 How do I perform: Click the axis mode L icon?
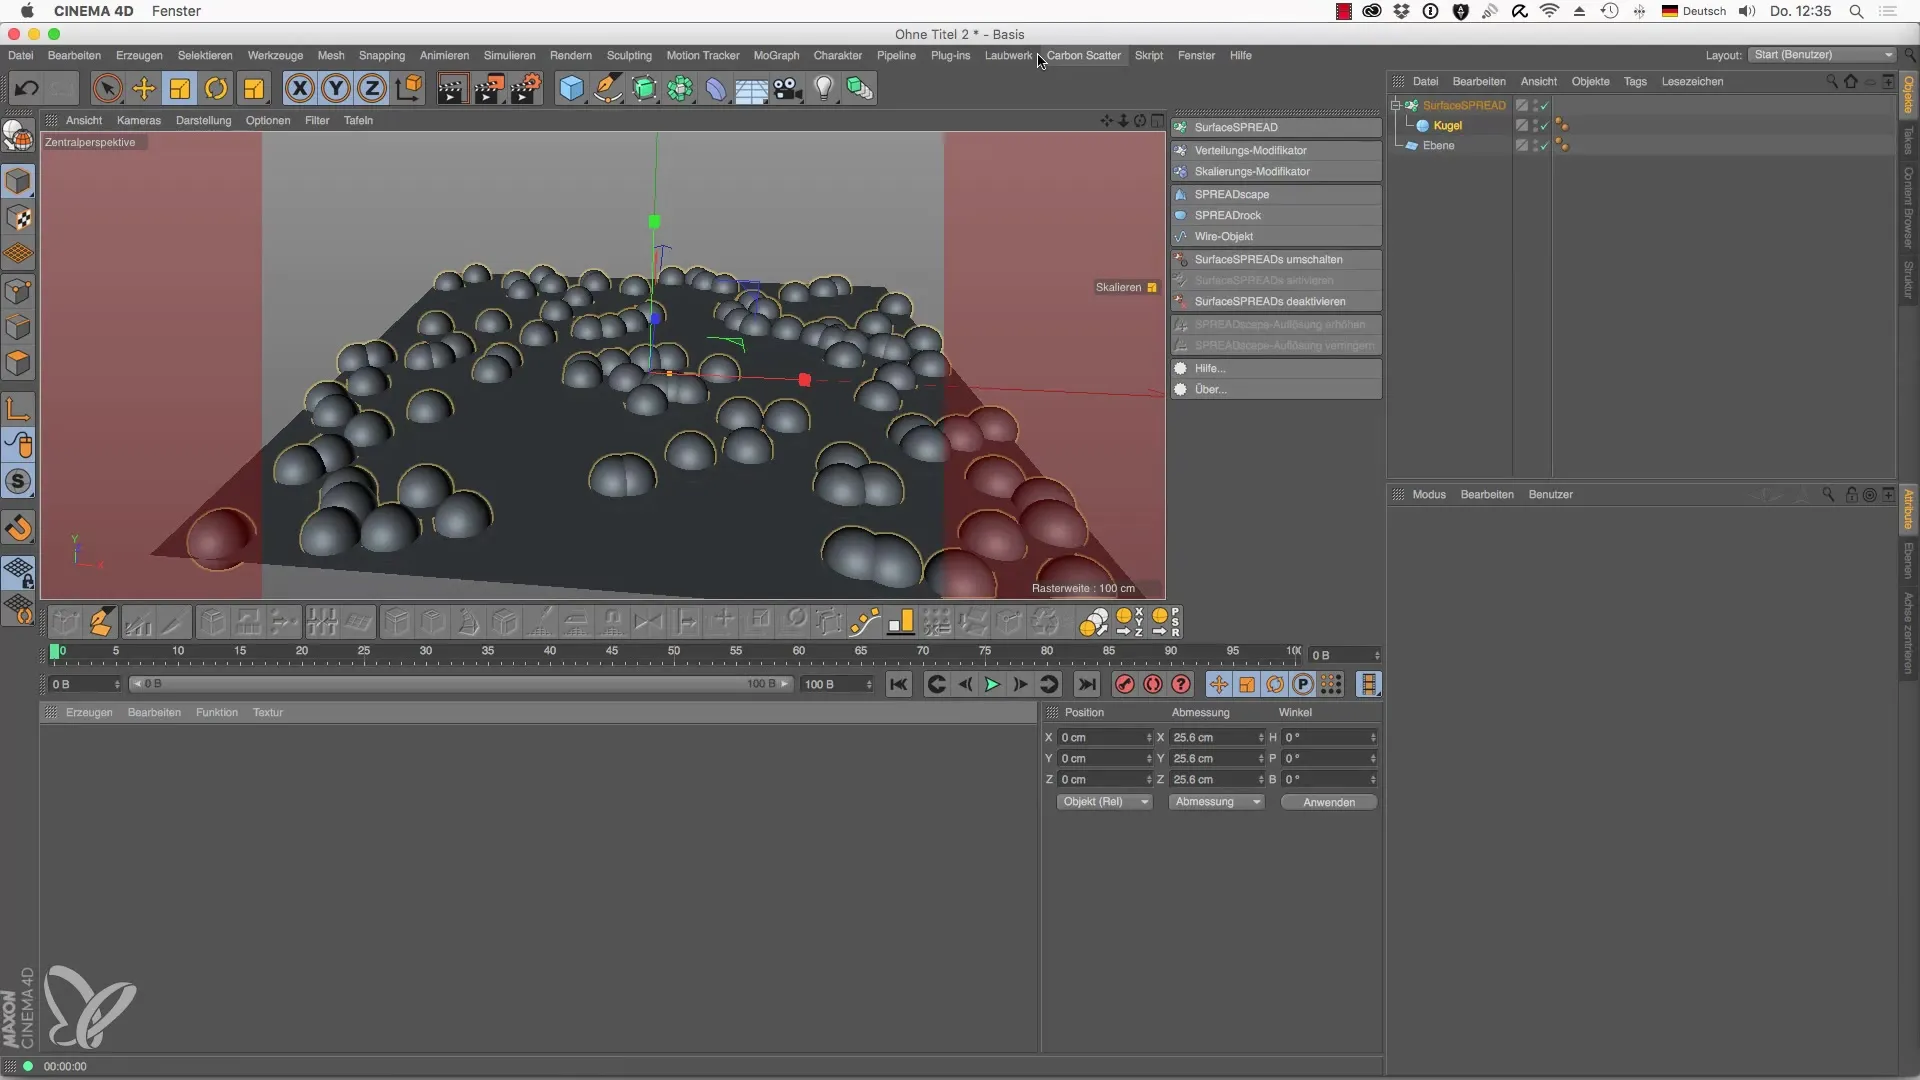click(18, 408)
